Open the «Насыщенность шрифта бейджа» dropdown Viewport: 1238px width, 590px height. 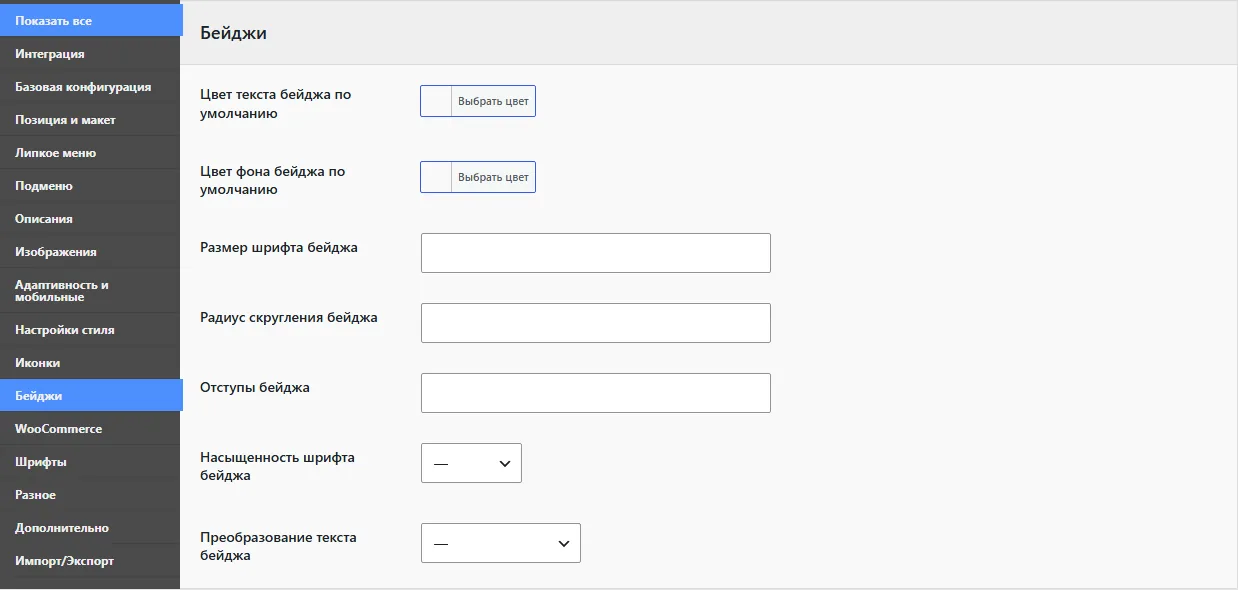point(471,463)
